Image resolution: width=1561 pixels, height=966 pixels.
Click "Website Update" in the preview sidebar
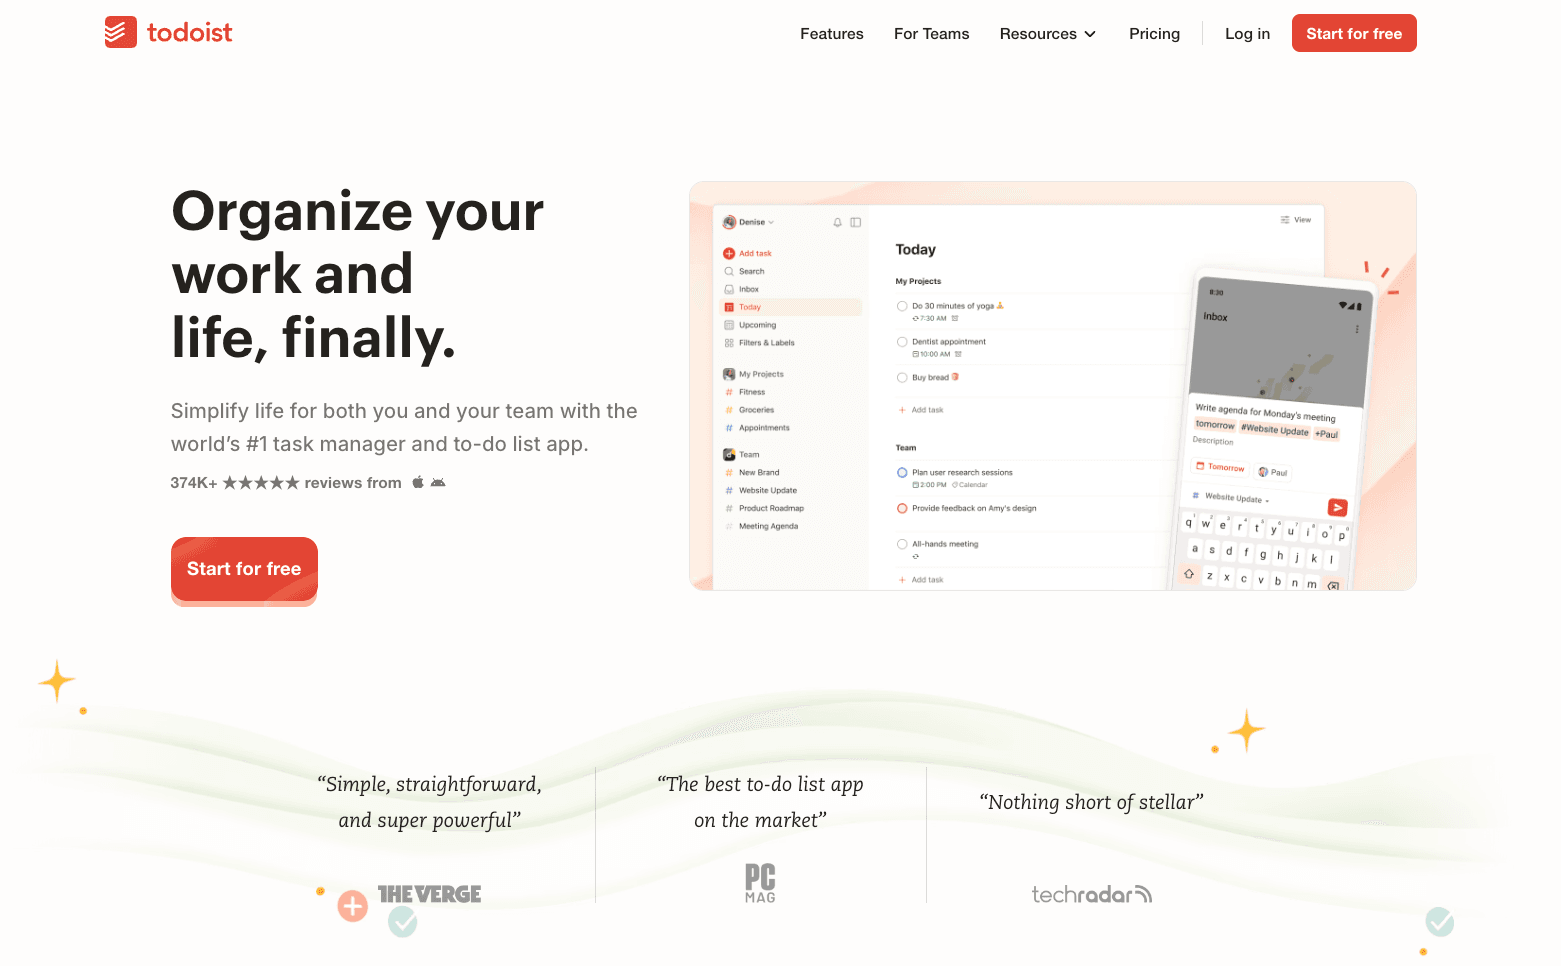(x=768, y=491)
